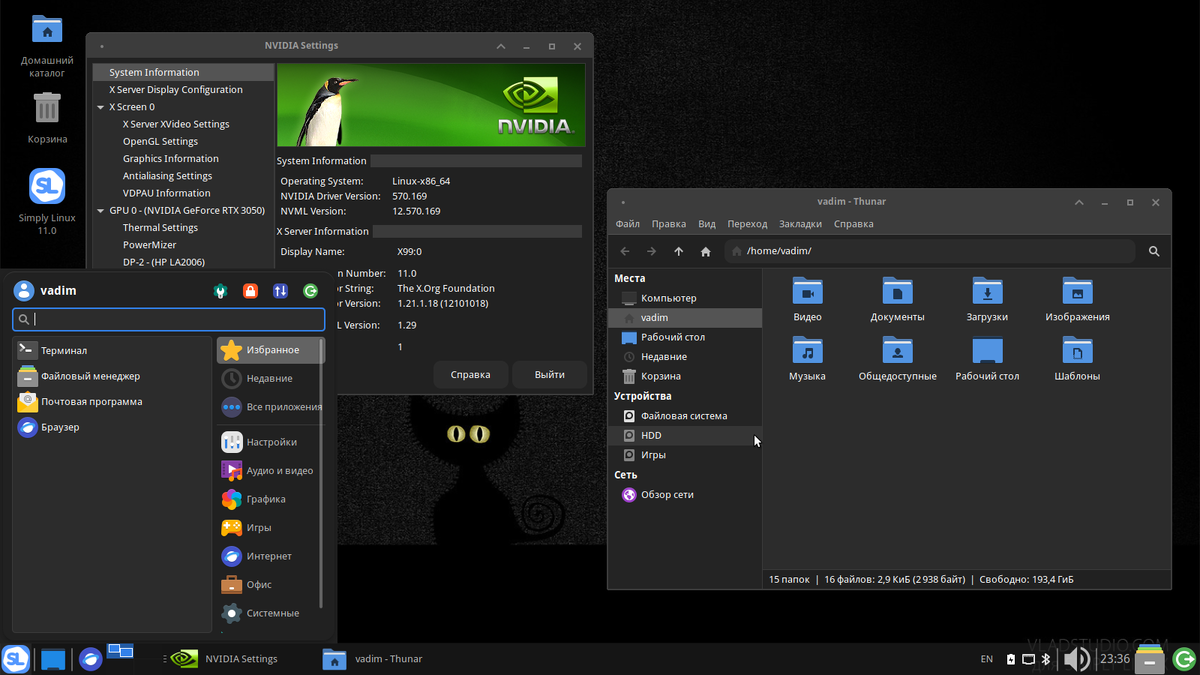The width and height of the screenshot is (1200, 675).
Task: Click the Выйти button
Action: [549, 375]
